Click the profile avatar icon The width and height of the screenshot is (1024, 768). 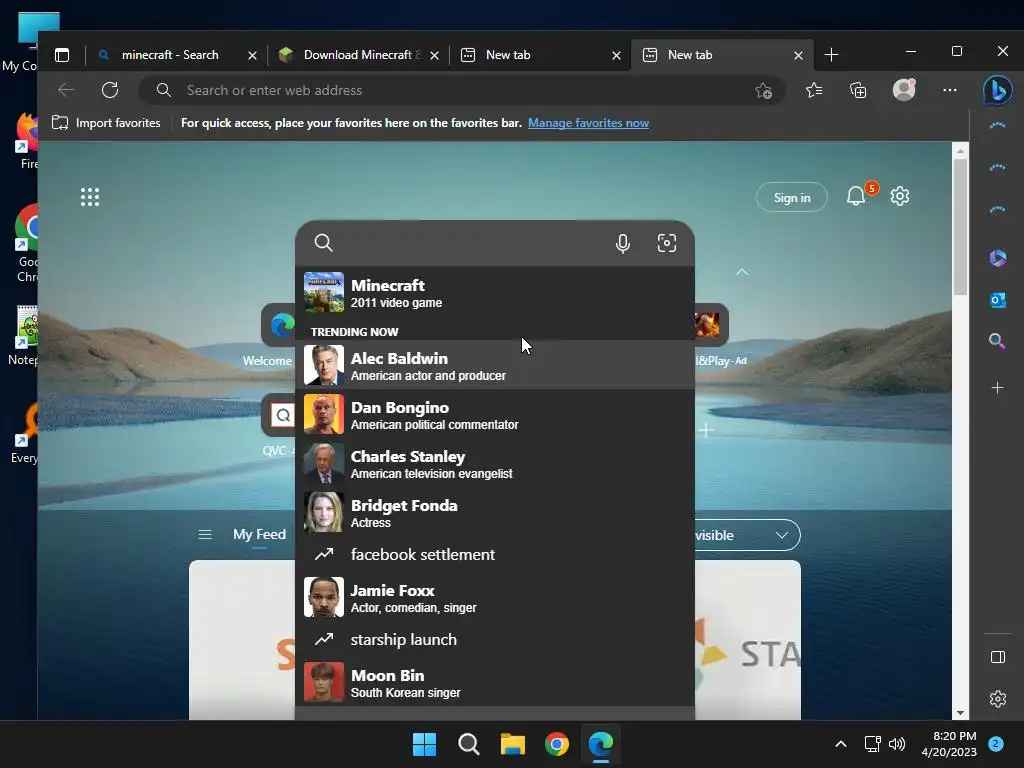click(x=904, y=90)
